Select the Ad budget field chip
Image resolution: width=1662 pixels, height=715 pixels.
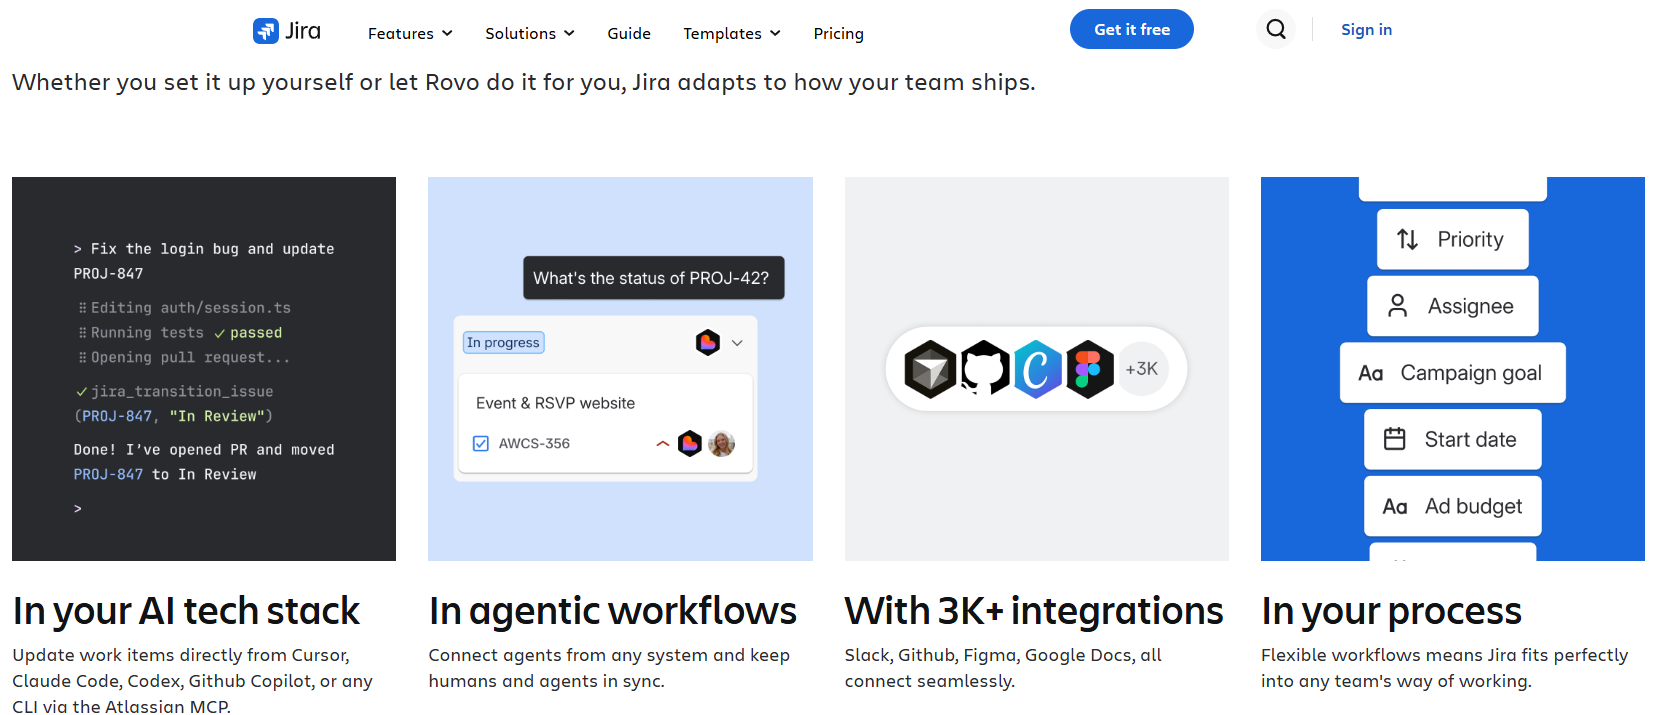pyautogui.click(x=1453, y=506)
